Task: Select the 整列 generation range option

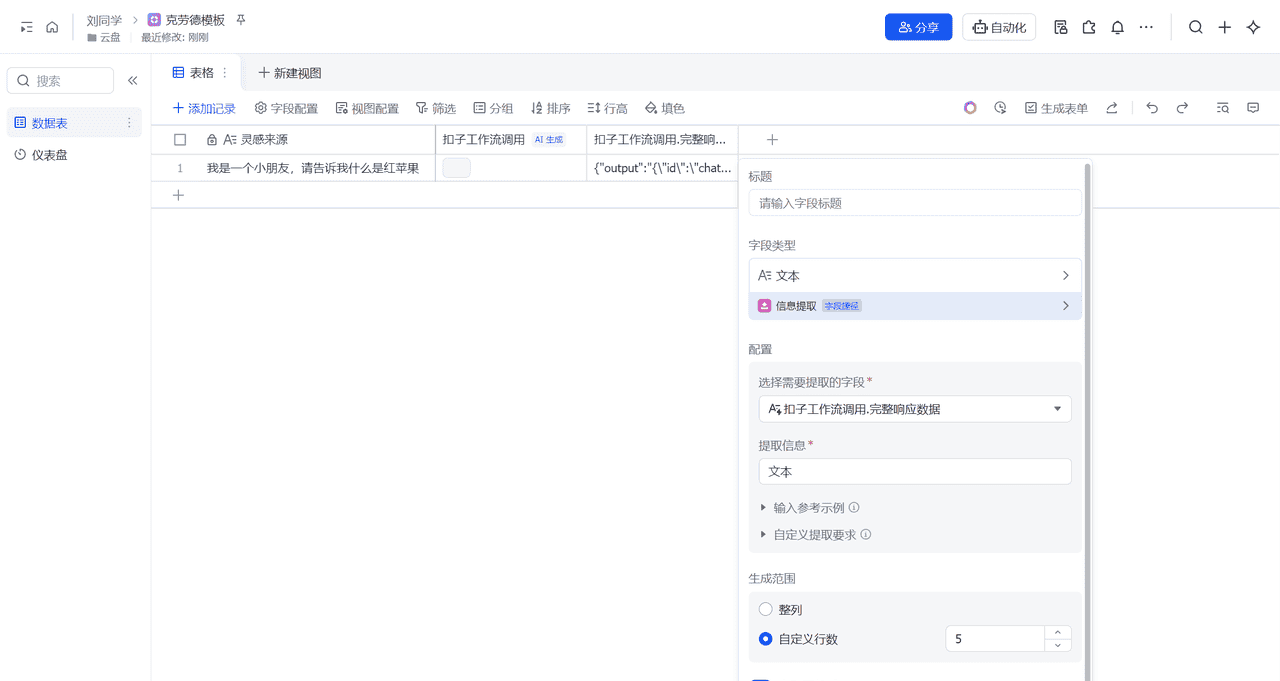Action: click(x=765, y=609)
